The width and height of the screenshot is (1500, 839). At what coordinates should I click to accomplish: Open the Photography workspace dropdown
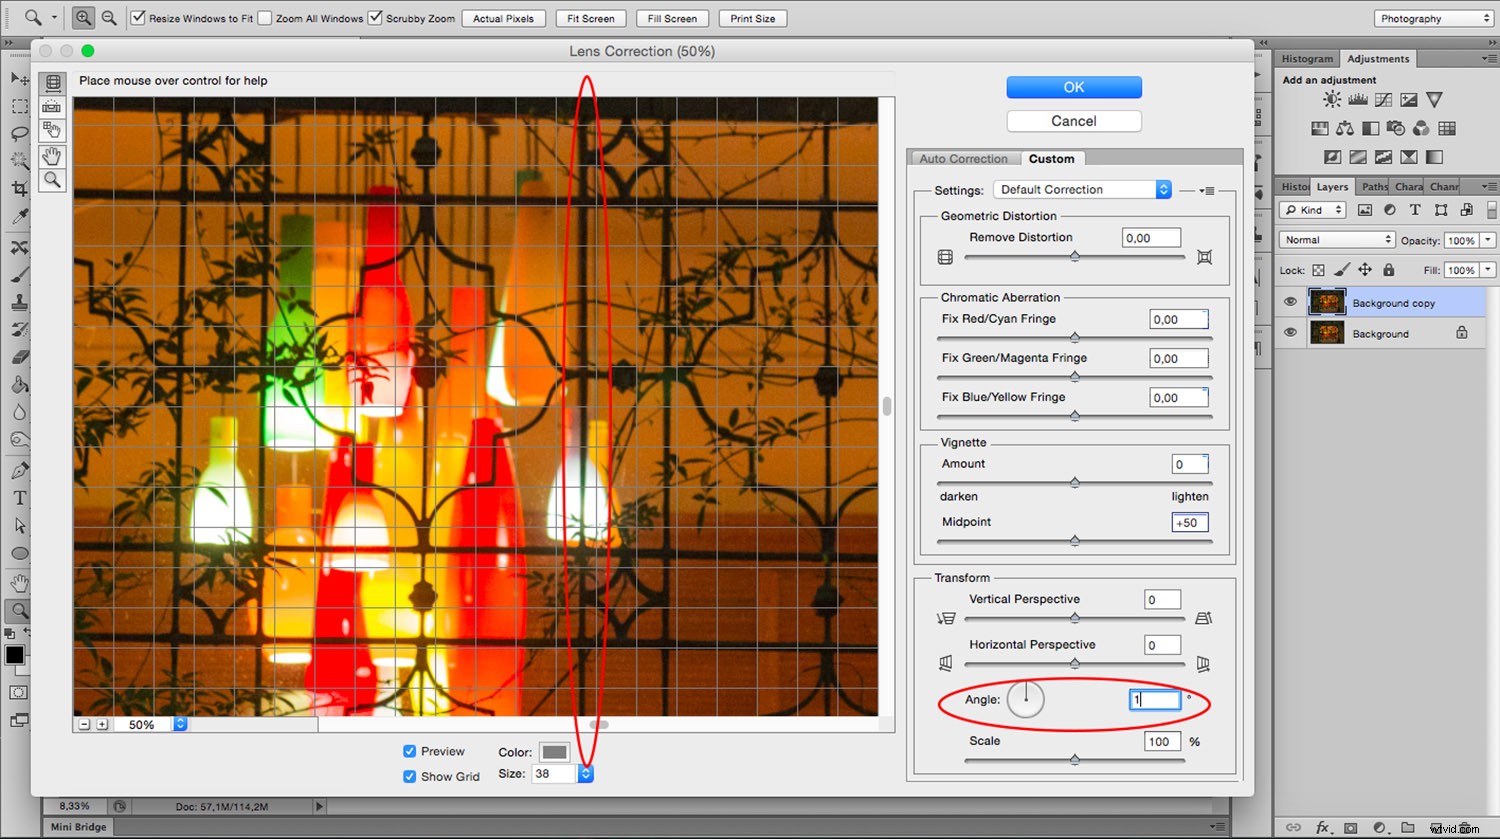[x=1432, y=17]
